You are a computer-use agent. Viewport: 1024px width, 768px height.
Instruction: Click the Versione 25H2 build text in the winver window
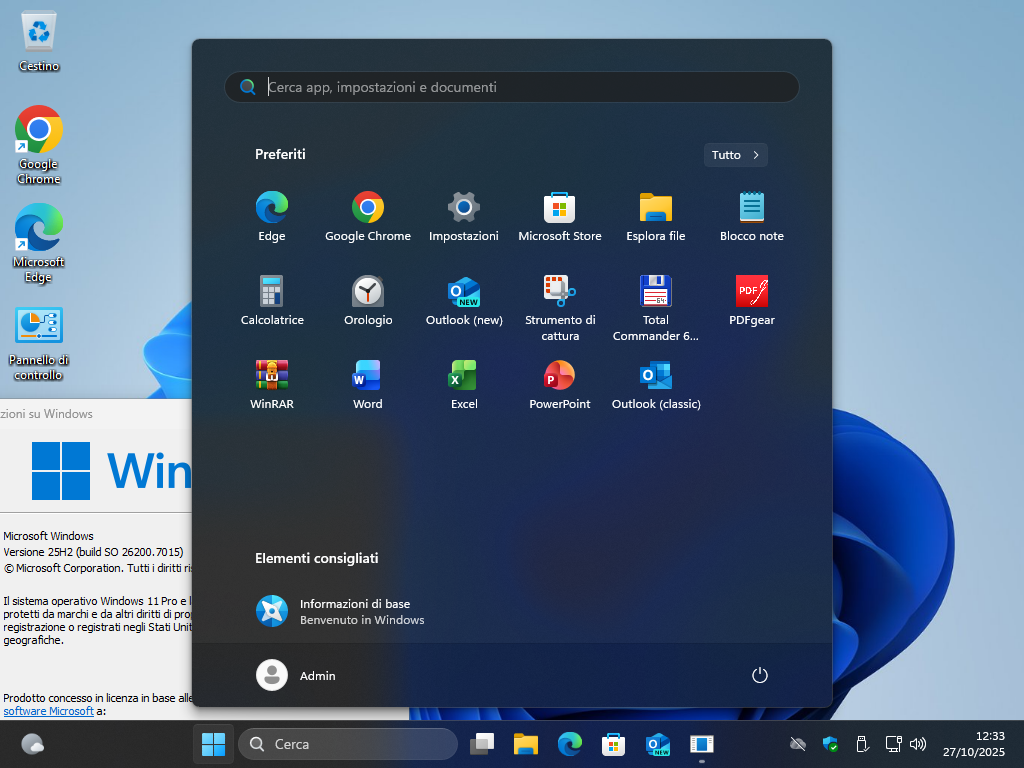93,552
